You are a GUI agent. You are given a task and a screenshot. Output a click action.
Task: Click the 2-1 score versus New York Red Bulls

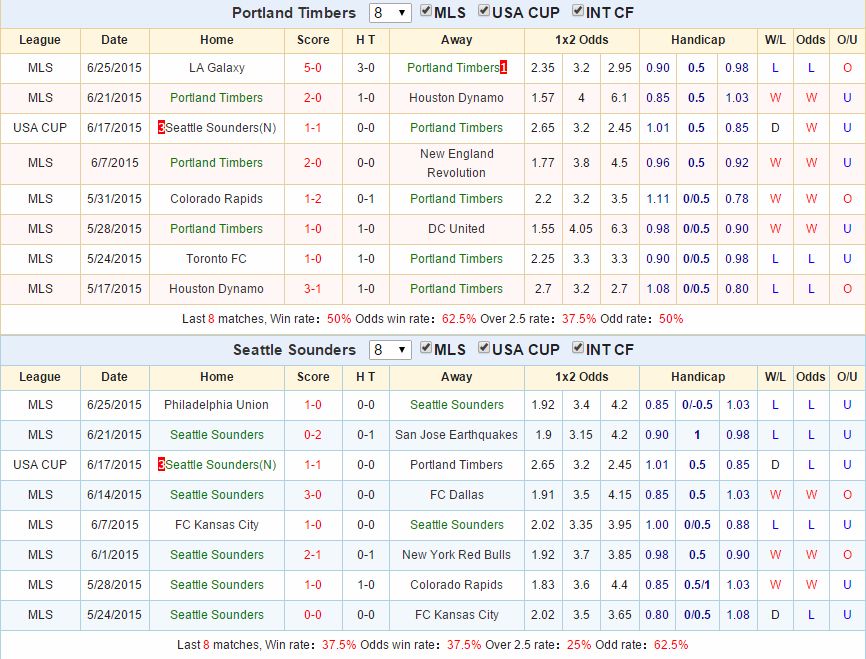coord(313,555)
